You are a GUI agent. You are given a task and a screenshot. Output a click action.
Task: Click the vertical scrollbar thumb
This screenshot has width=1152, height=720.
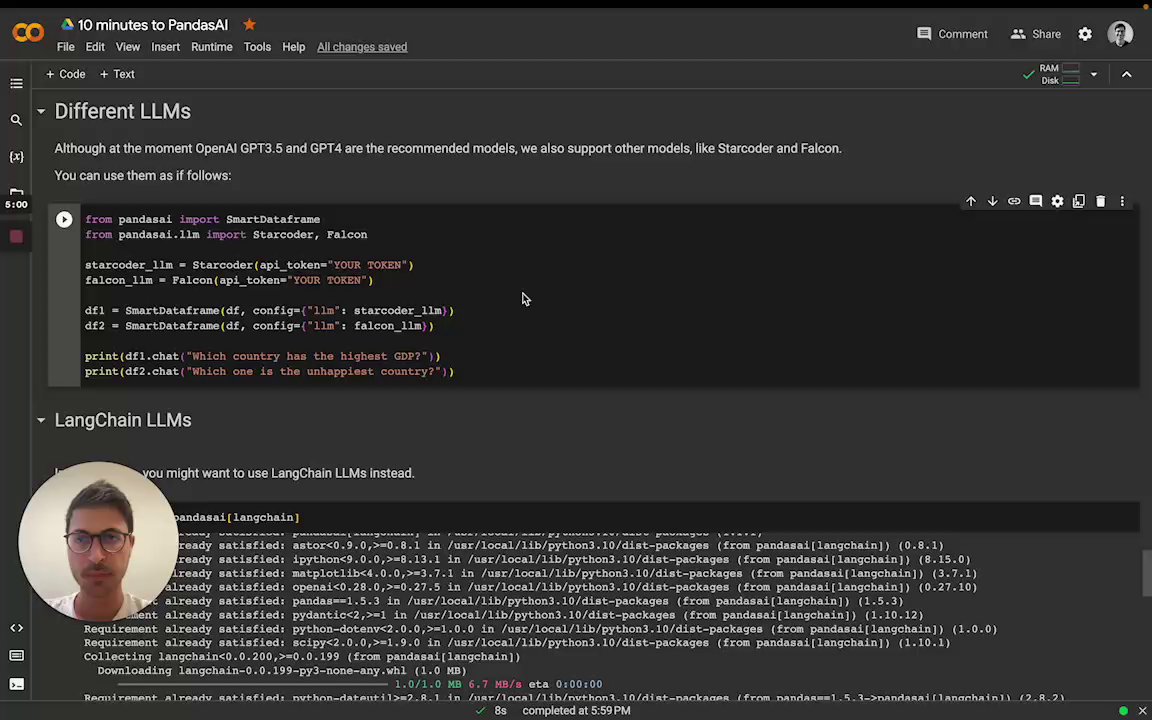point(1147,573)
